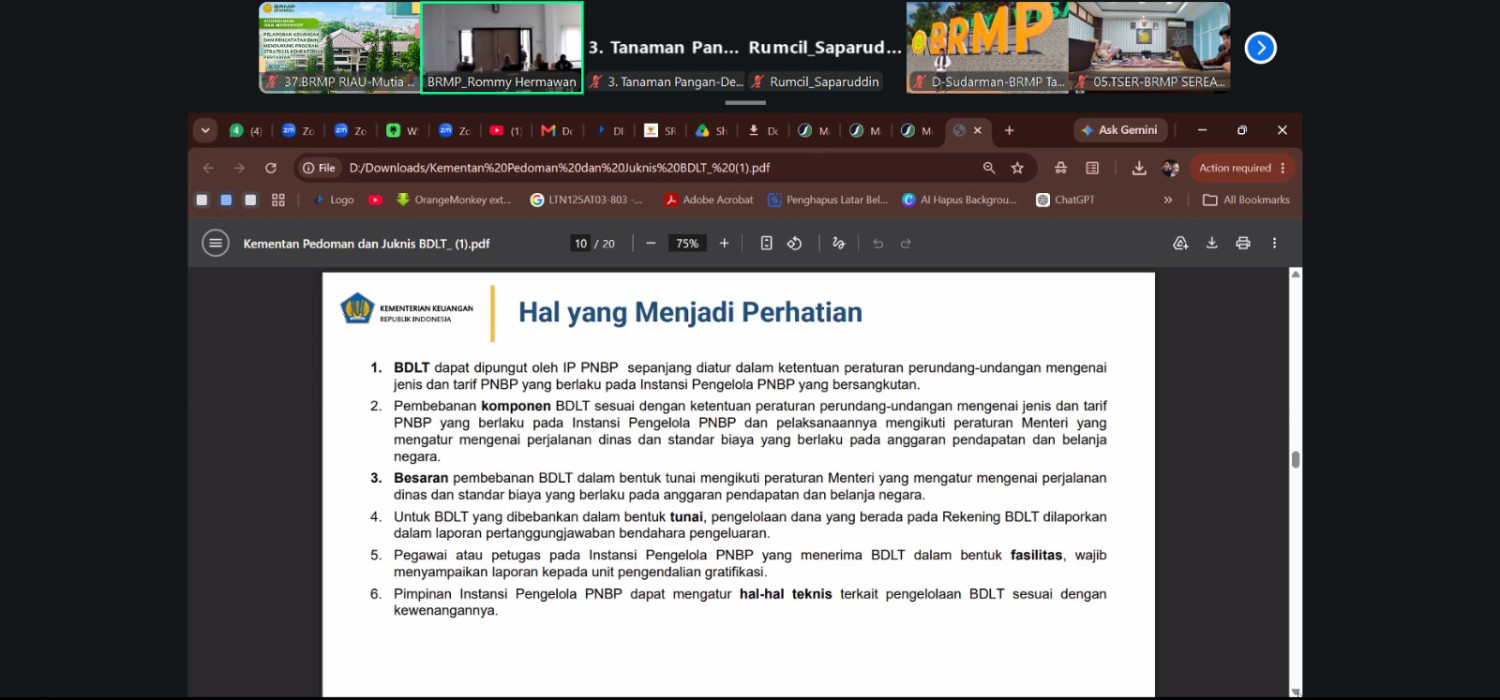This screenshot has height=700, width=1500.
Task: Select 37.BRMP RIAU-Mutia participant thumbnail
Action: coord(339,48)
